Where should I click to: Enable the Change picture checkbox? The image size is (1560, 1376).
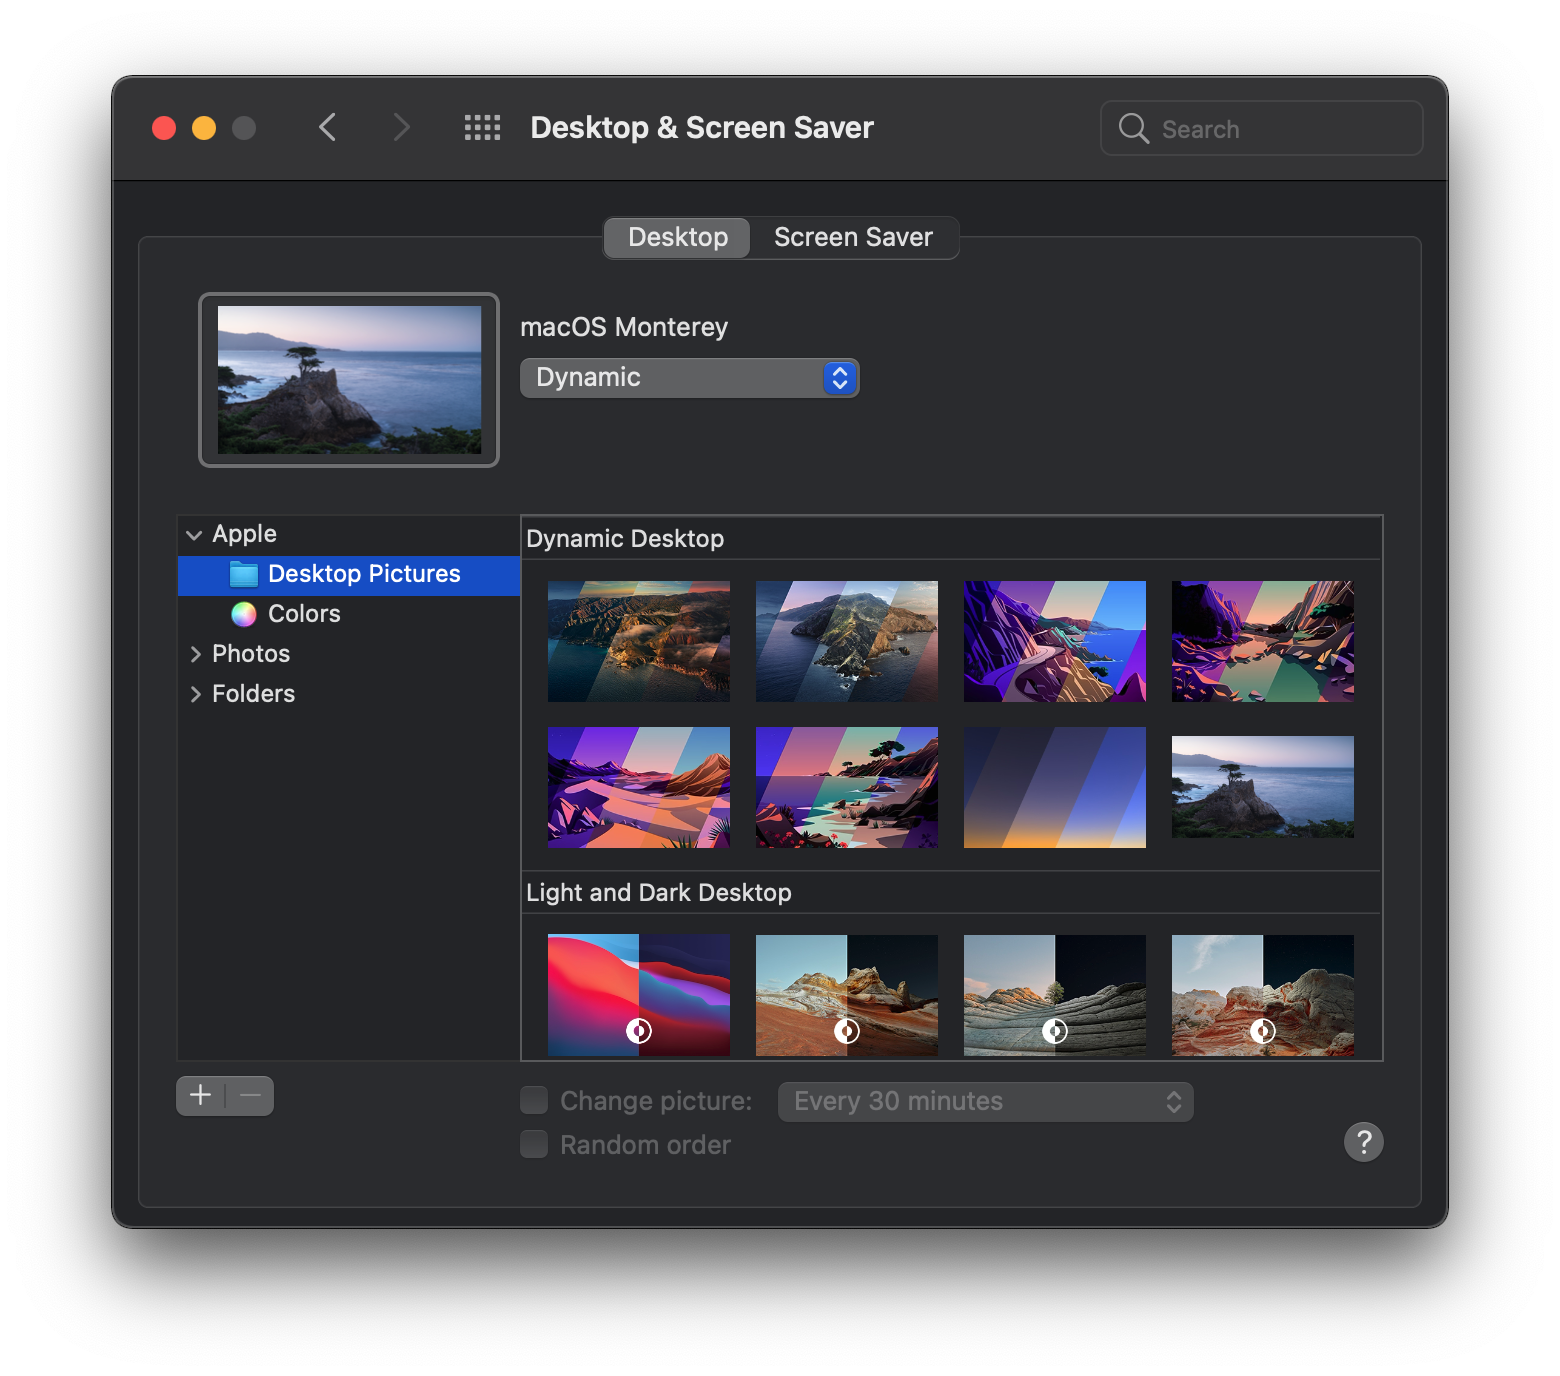(x=534, y=1100)
